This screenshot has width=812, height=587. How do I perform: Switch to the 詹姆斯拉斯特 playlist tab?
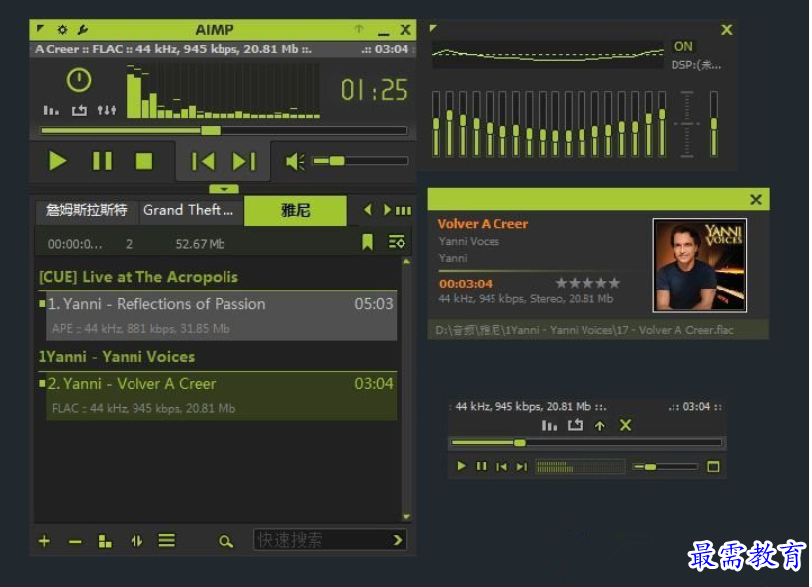[86, 210]
